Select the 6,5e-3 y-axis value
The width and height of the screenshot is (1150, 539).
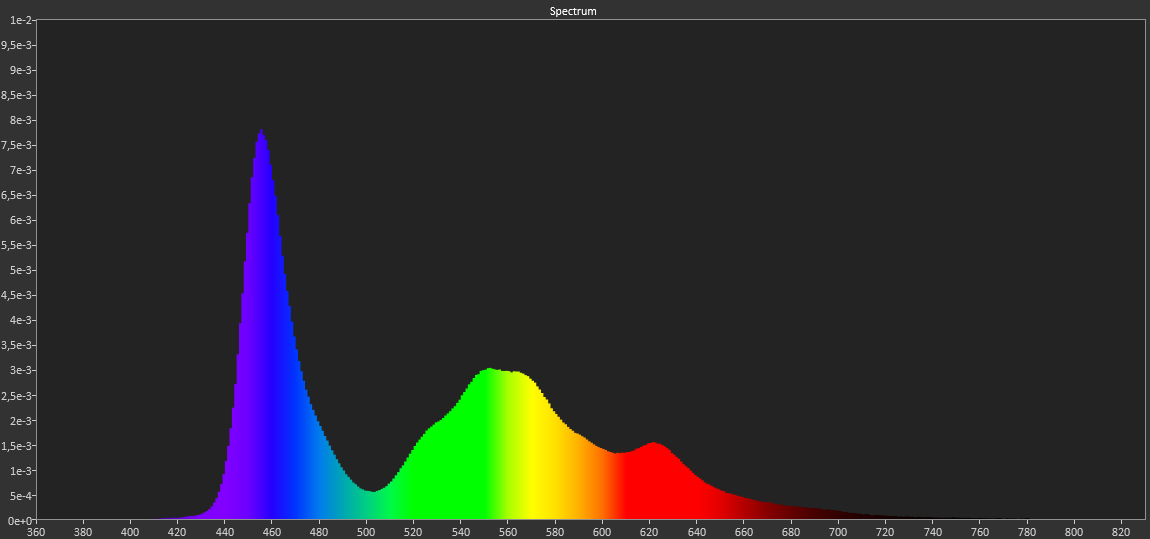pos(15,195)
